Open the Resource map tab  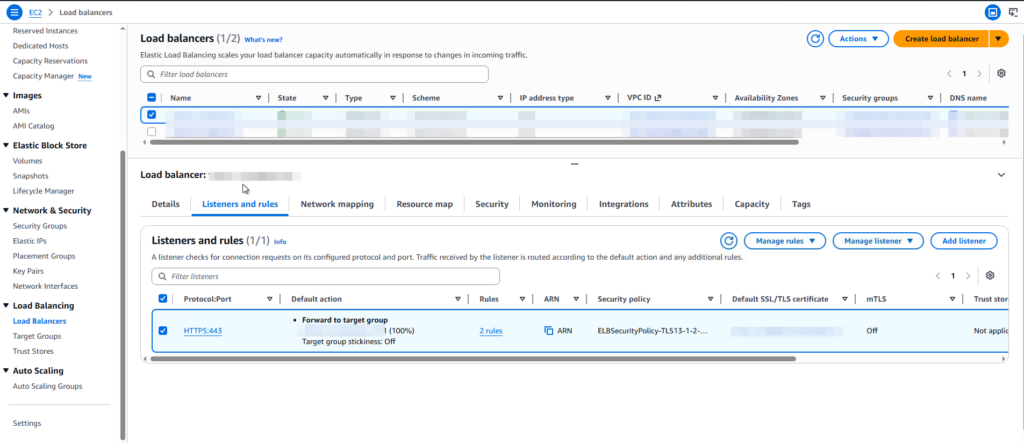click(x=424, y=204)
